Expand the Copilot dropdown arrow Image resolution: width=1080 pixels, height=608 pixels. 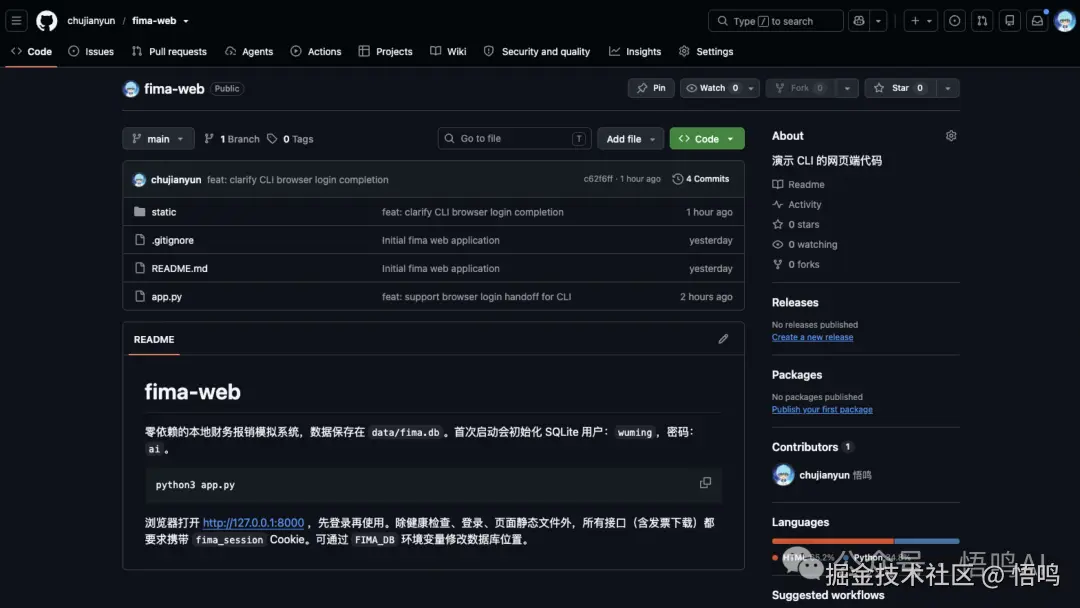[x=878, y=21]
